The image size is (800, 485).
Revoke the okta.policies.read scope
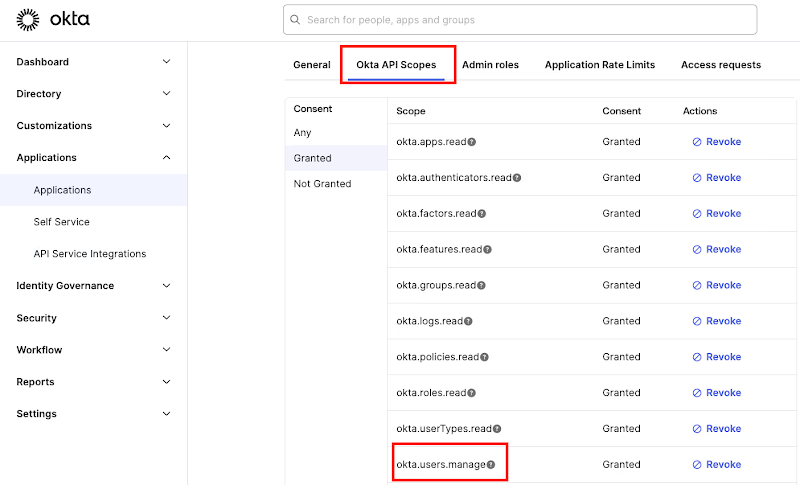[717, 357]
